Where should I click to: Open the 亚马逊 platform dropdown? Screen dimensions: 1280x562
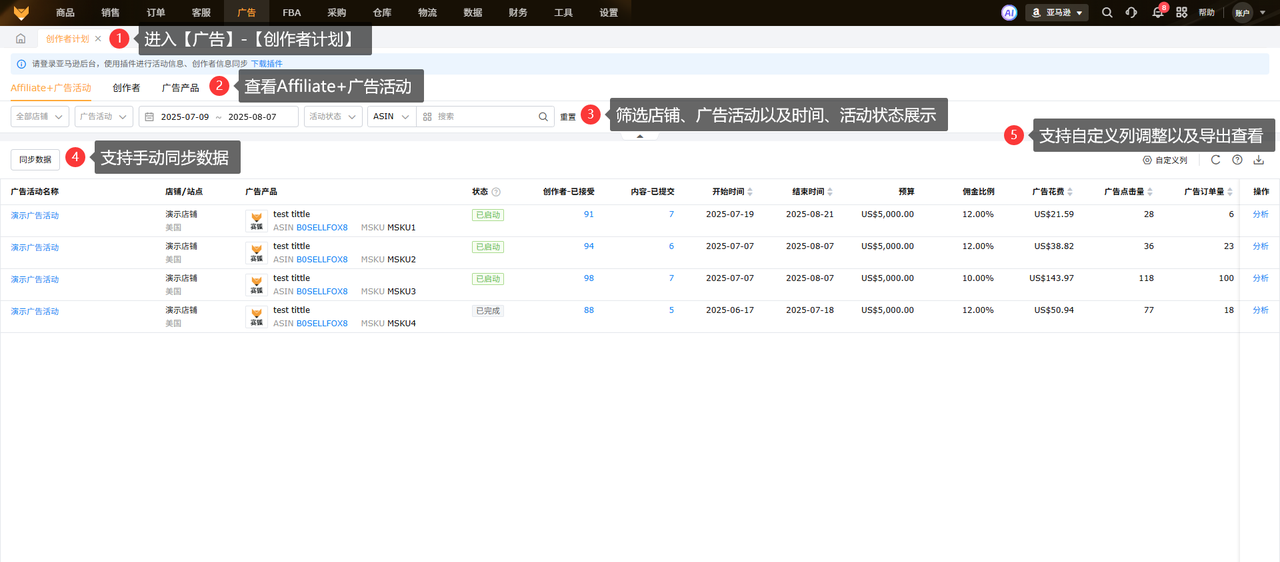pyautogui.click(x=1057, y=12)
